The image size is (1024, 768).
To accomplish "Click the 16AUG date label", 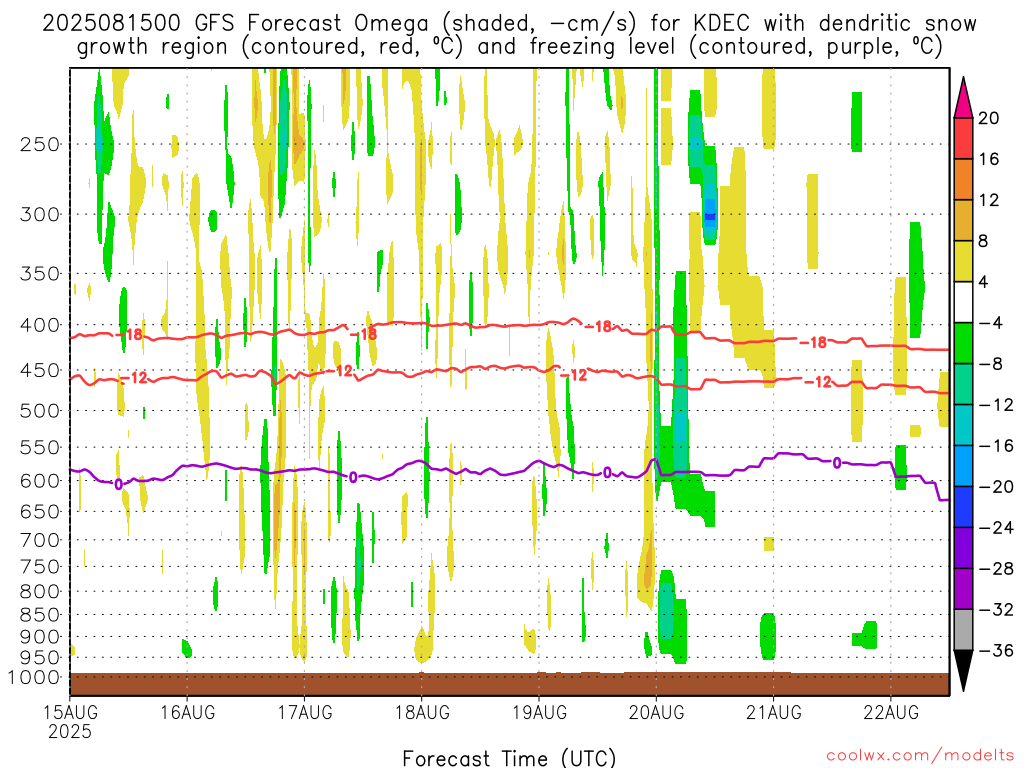I will point(187,712).
